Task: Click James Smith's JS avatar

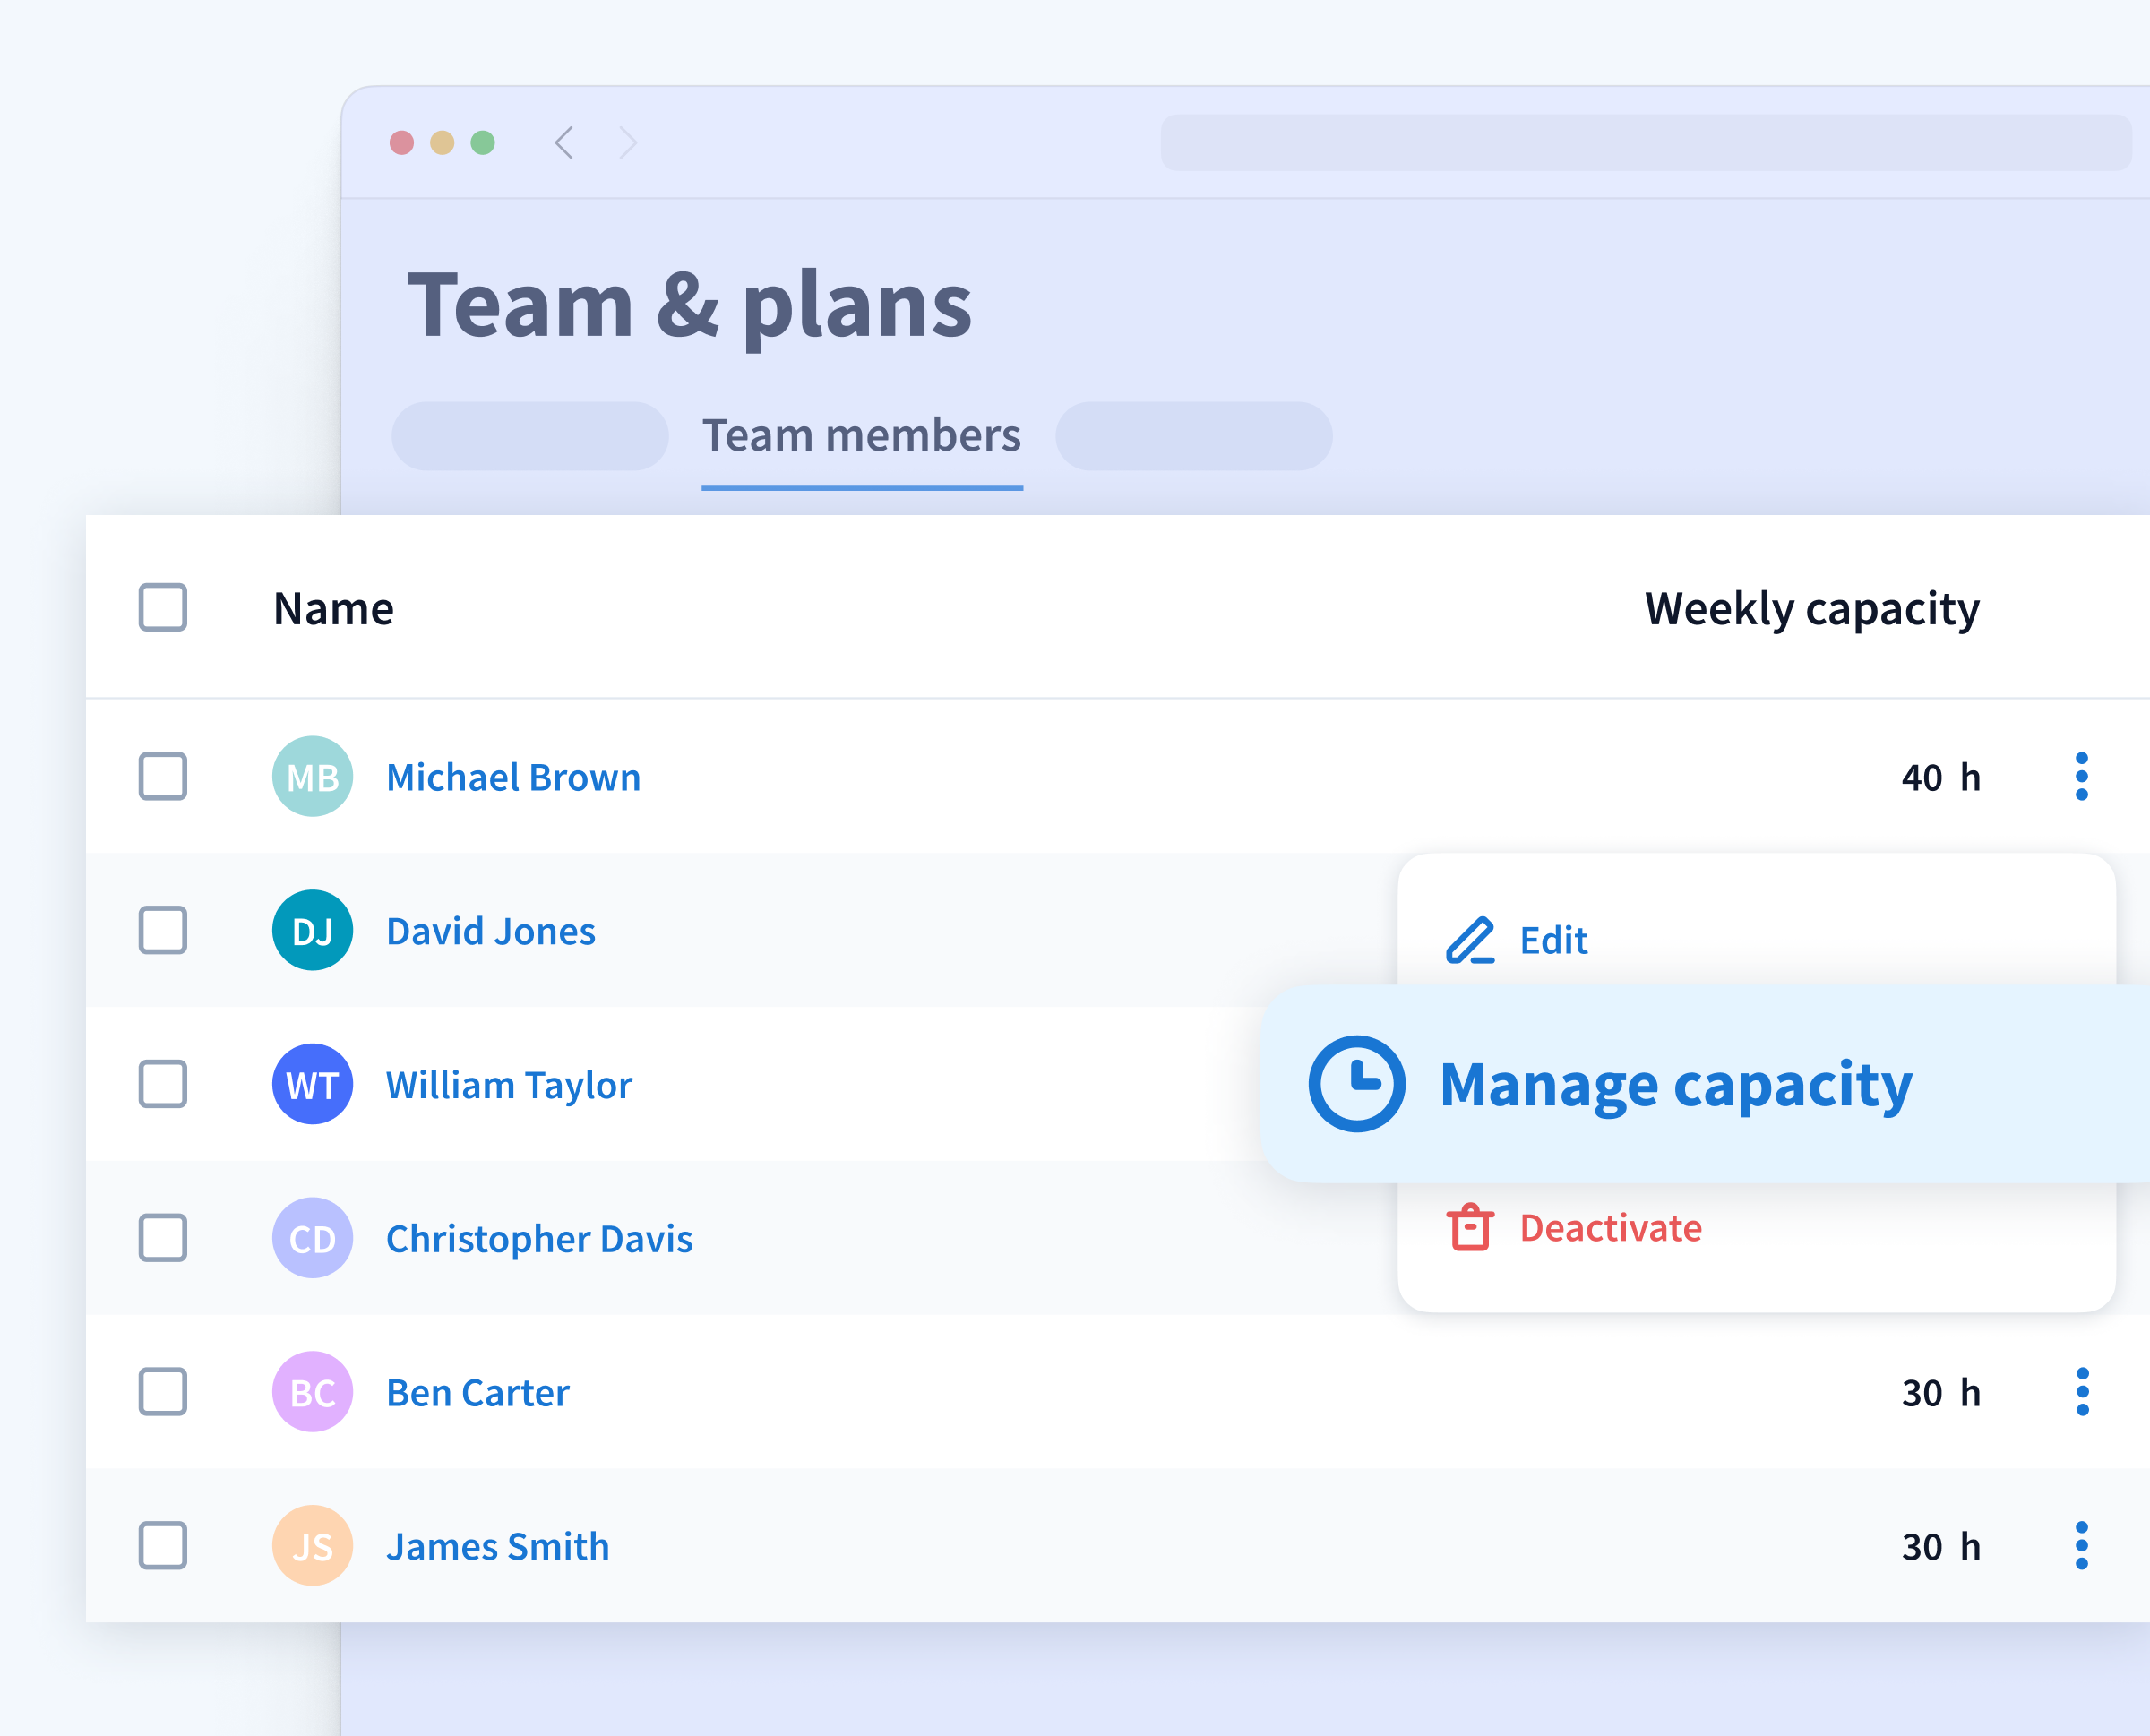Action: point(312,1546)
